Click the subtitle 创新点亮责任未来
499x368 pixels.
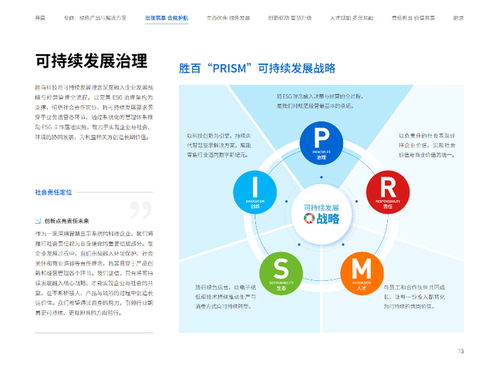[67, 221]
